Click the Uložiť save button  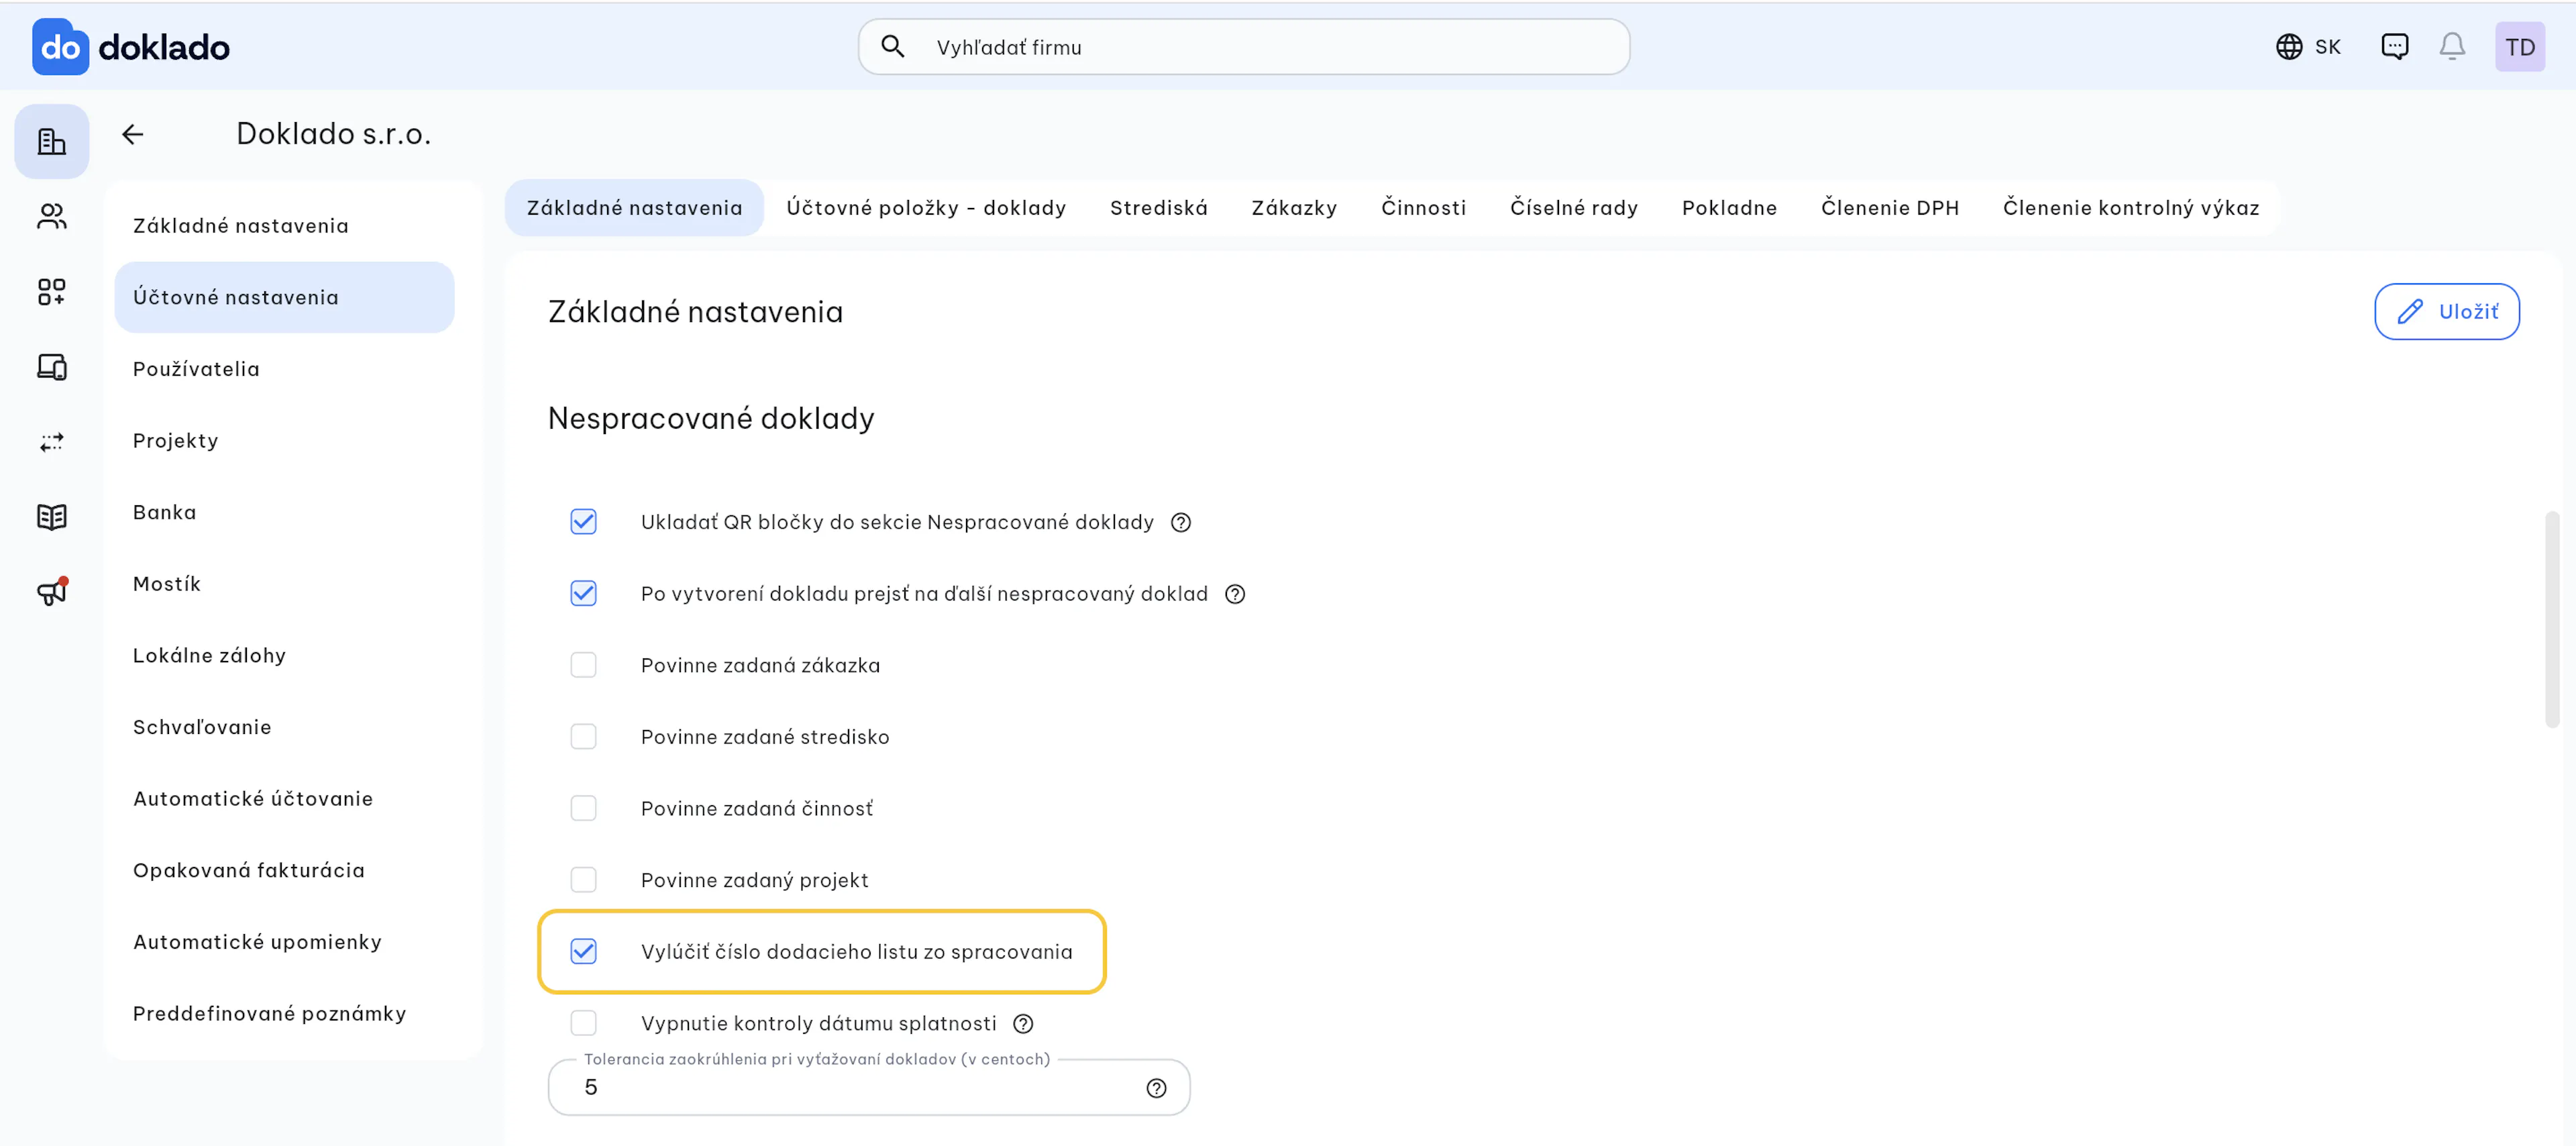coord(2447,312)
